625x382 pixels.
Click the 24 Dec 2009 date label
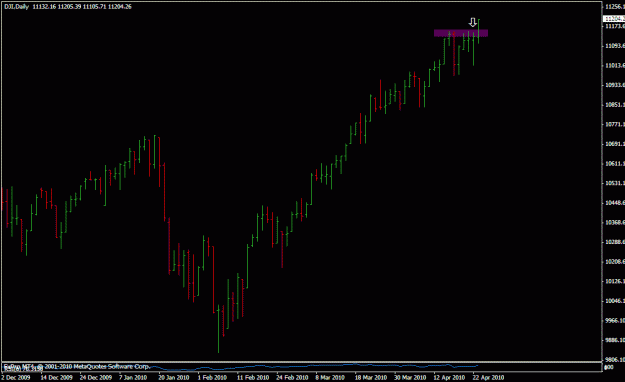coord(96,377)
